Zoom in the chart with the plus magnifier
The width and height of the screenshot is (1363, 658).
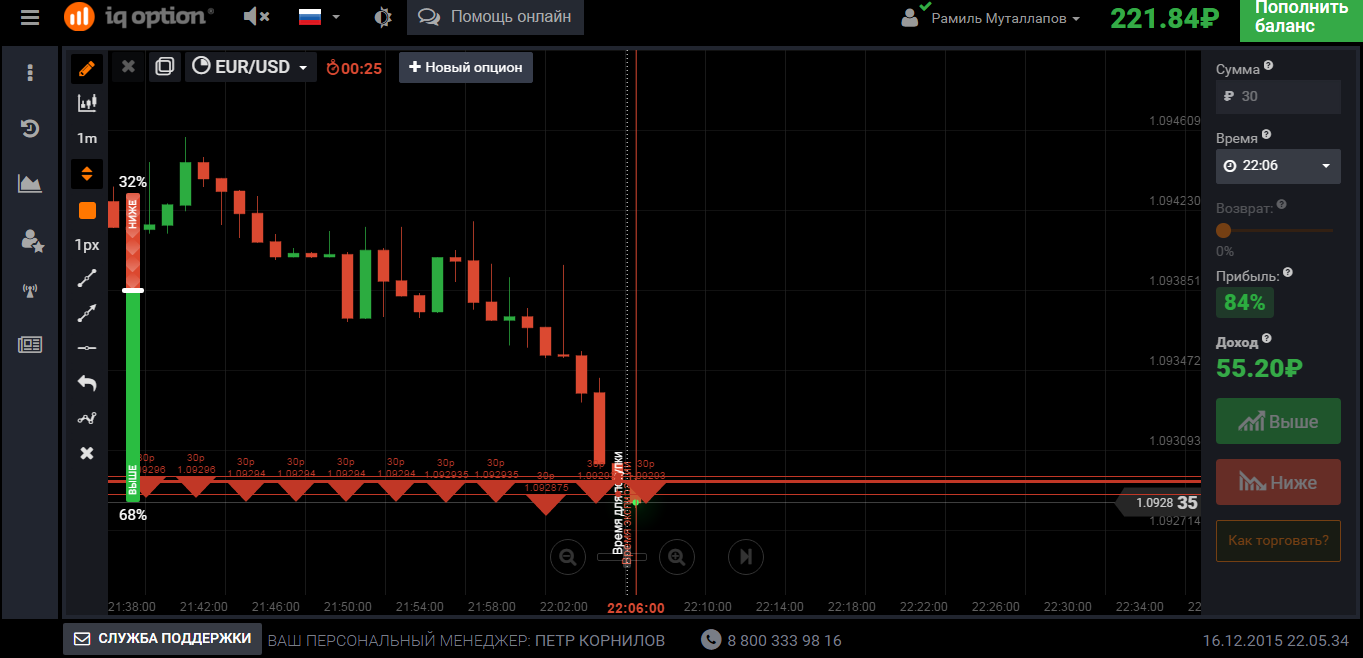677,556
